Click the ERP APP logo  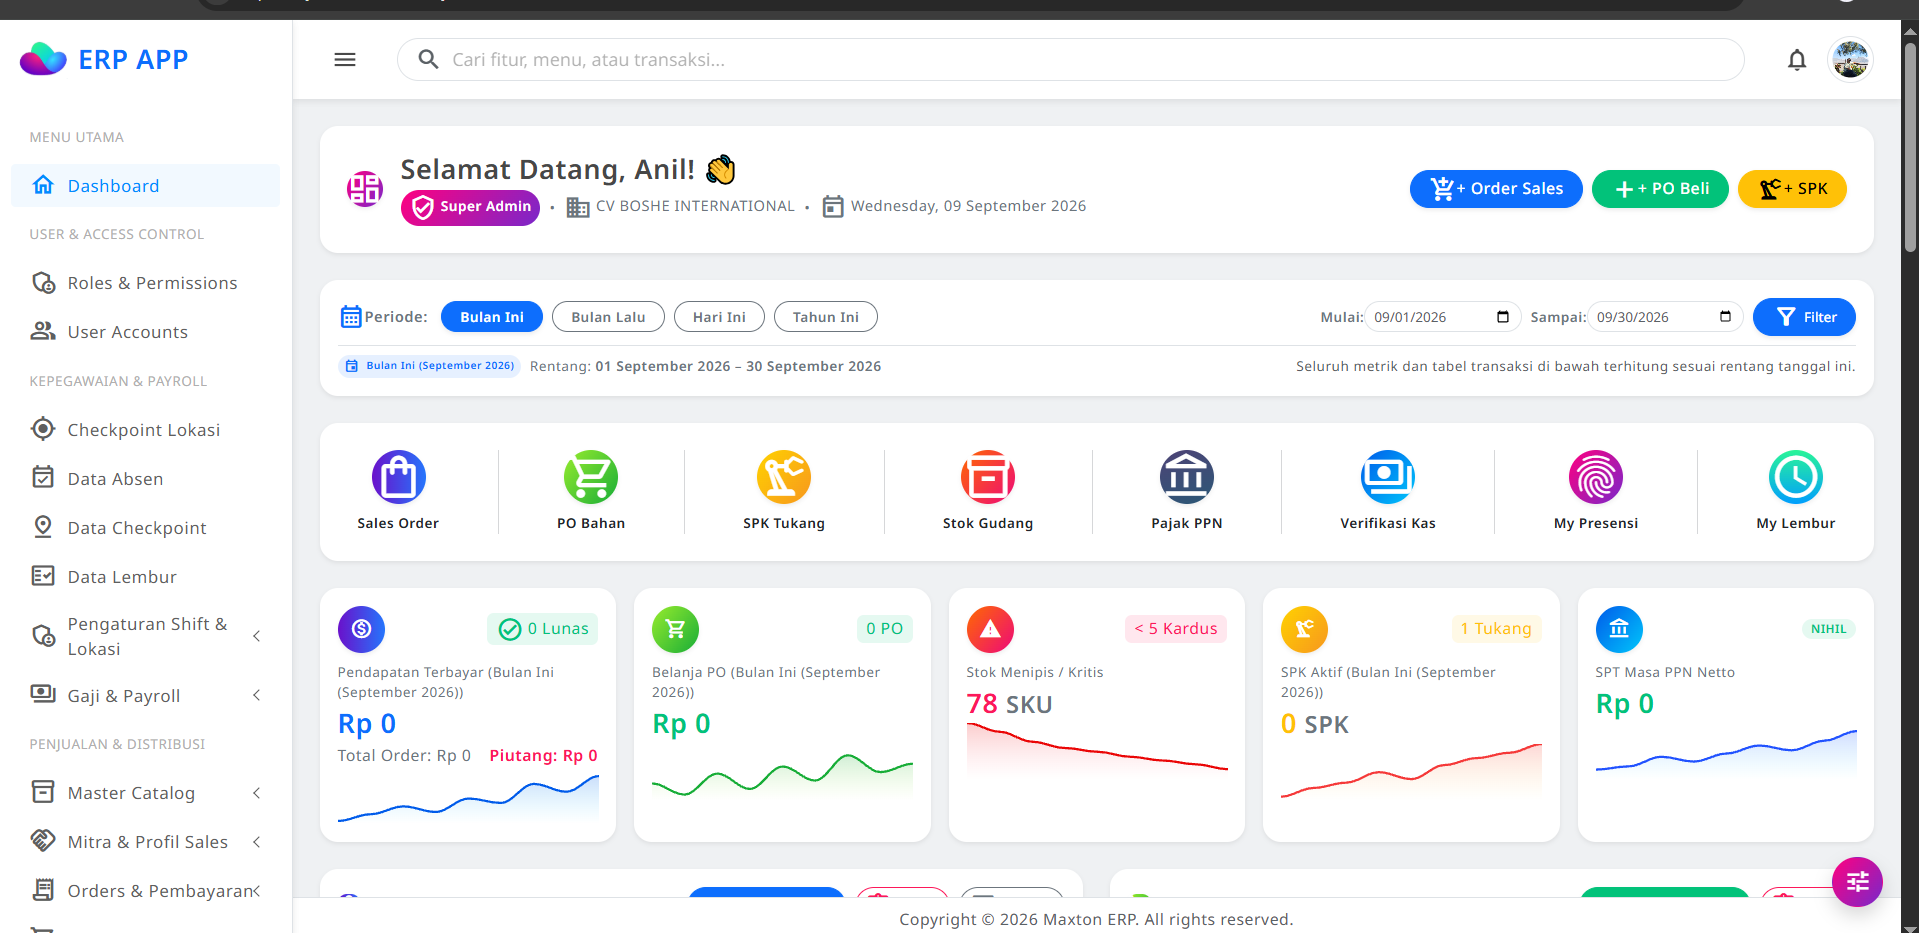(104, 59)
